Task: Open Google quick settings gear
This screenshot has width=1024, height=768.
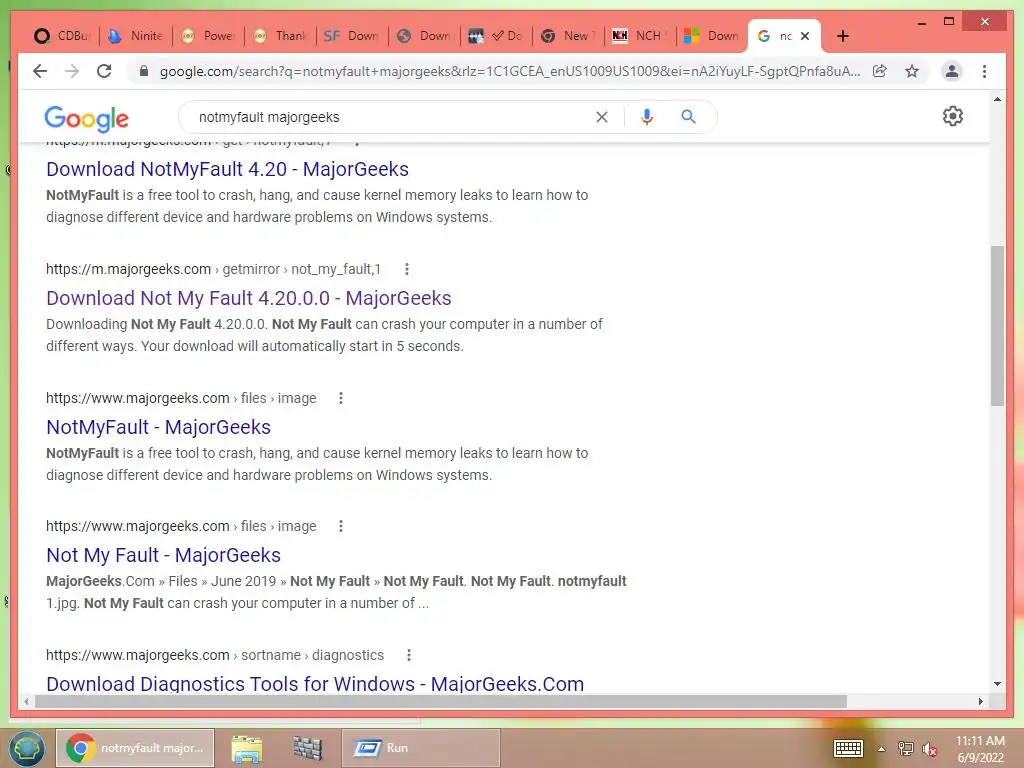Action: 953,116
